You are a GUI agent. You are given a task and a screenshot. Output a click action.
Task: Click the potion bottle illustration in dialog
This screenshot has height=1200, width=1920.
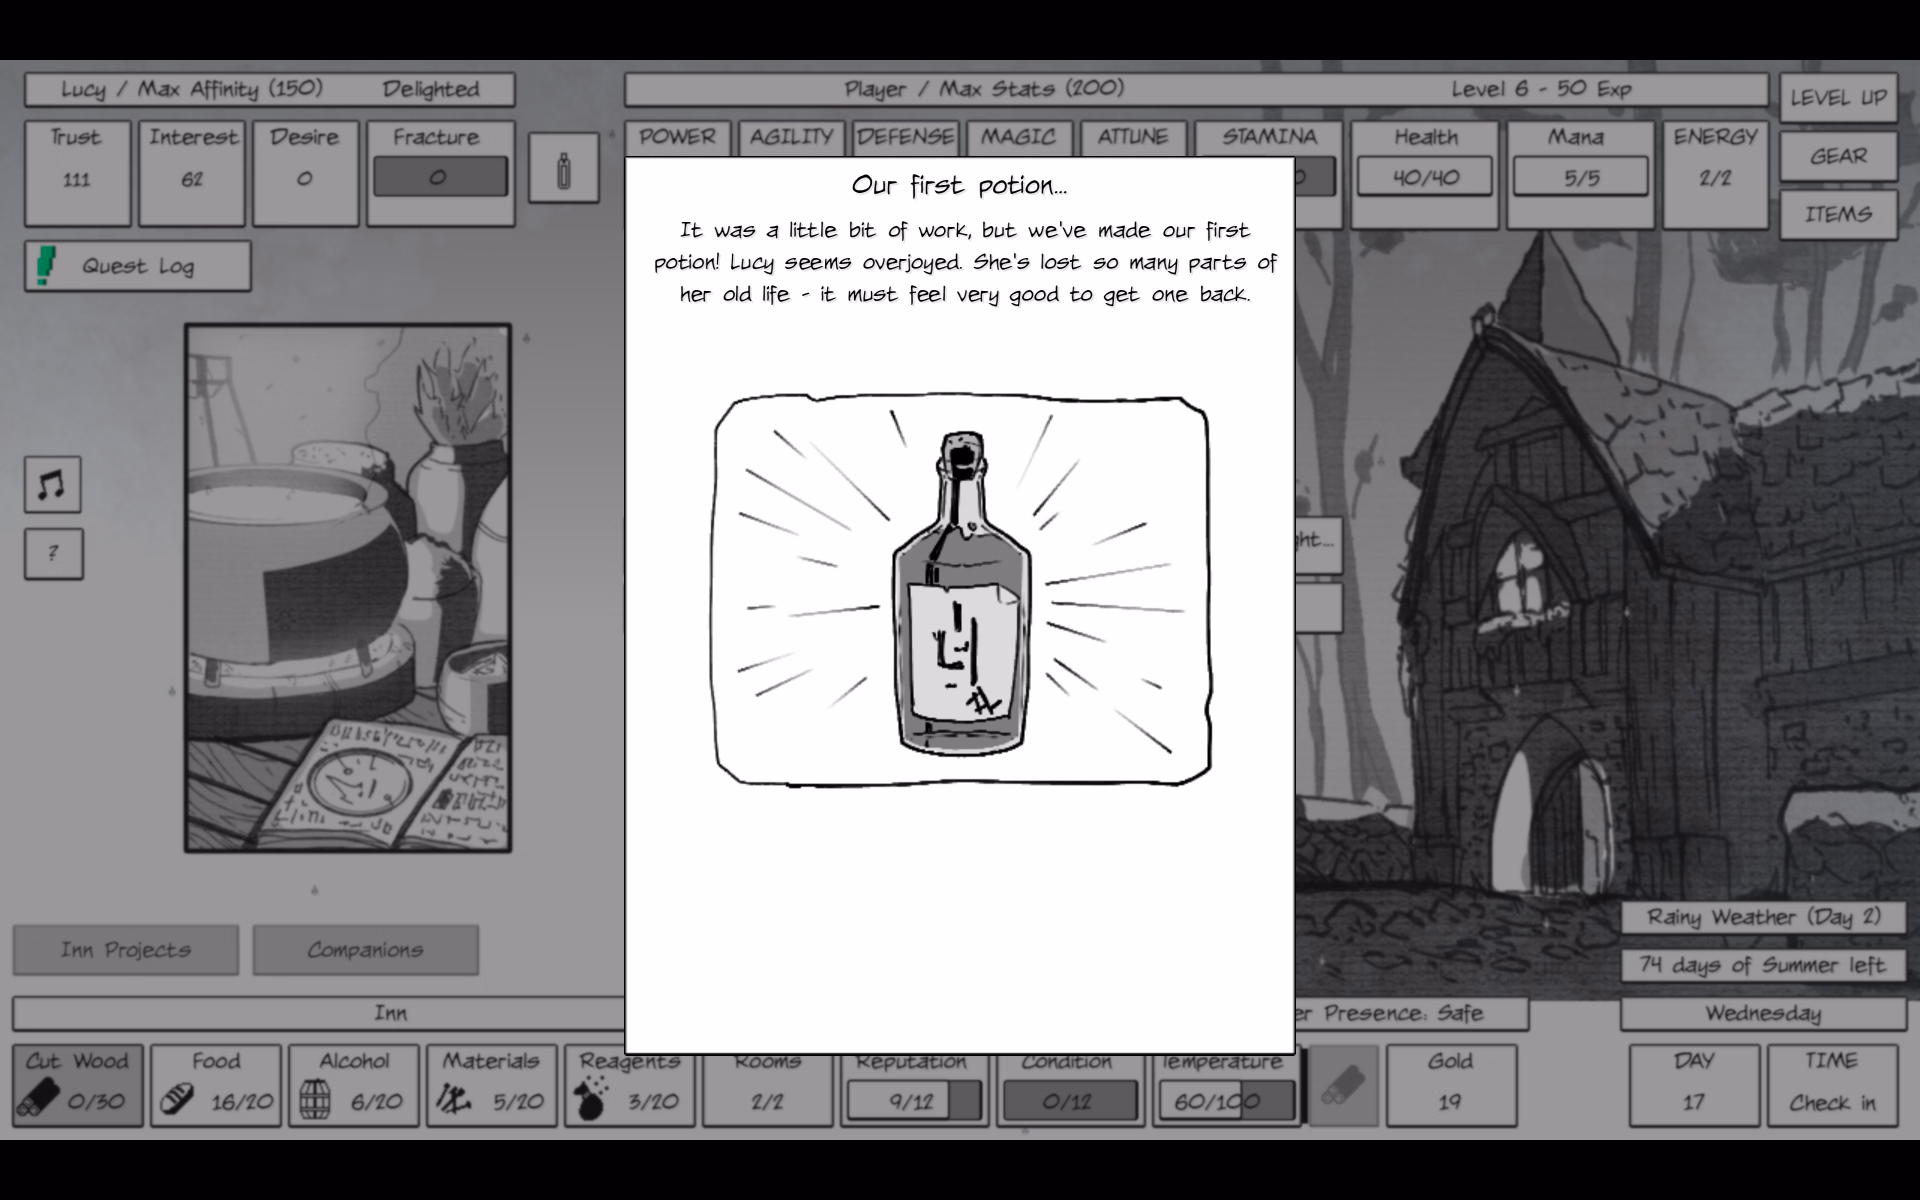[x=961, y=592]
